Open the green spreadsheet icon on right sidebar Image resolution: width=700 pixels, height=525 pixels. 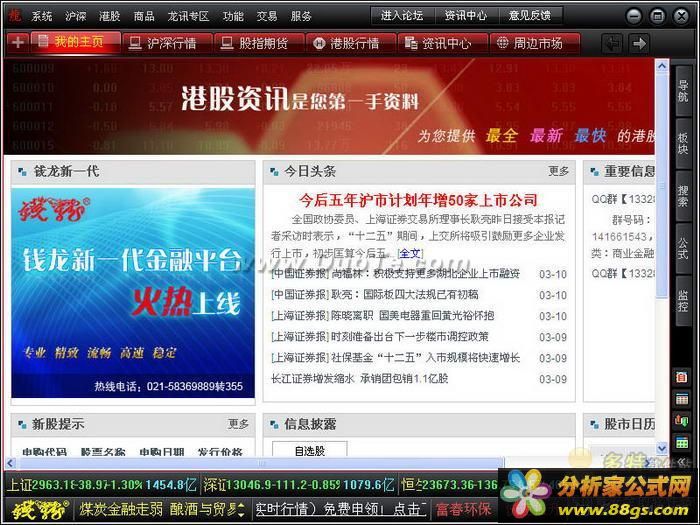[x=682, y=442]
